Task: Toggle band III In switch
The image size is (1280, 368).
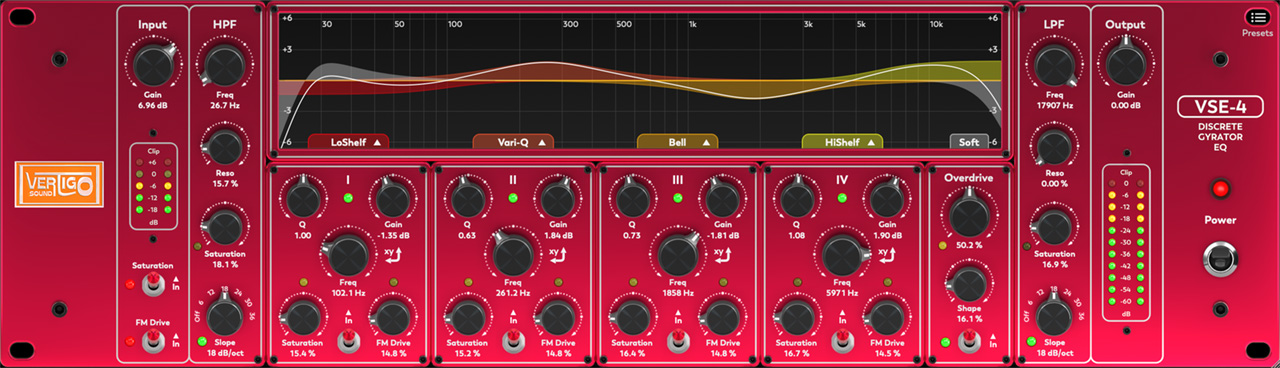Action: (x=678, y=341)
